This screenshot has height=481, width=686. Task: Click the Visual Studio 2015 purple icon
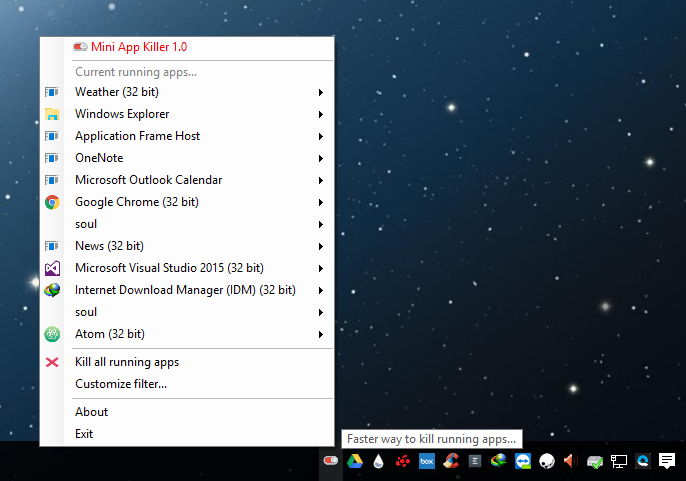click(52, 268)
